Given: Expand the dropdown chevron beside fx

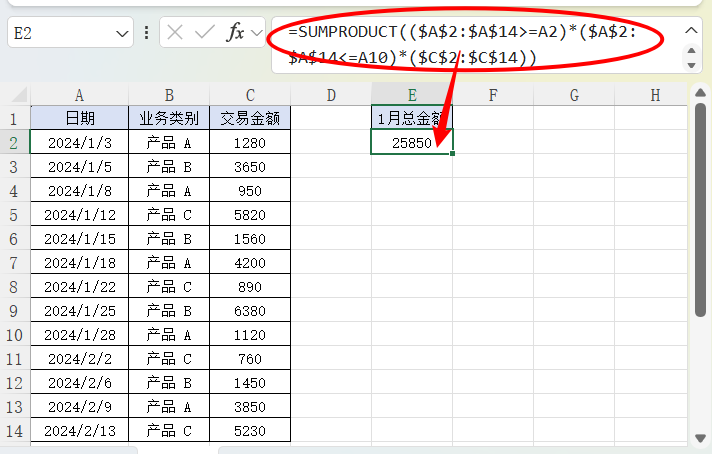Looking at the screenshot, I should [x=256, y=33].
